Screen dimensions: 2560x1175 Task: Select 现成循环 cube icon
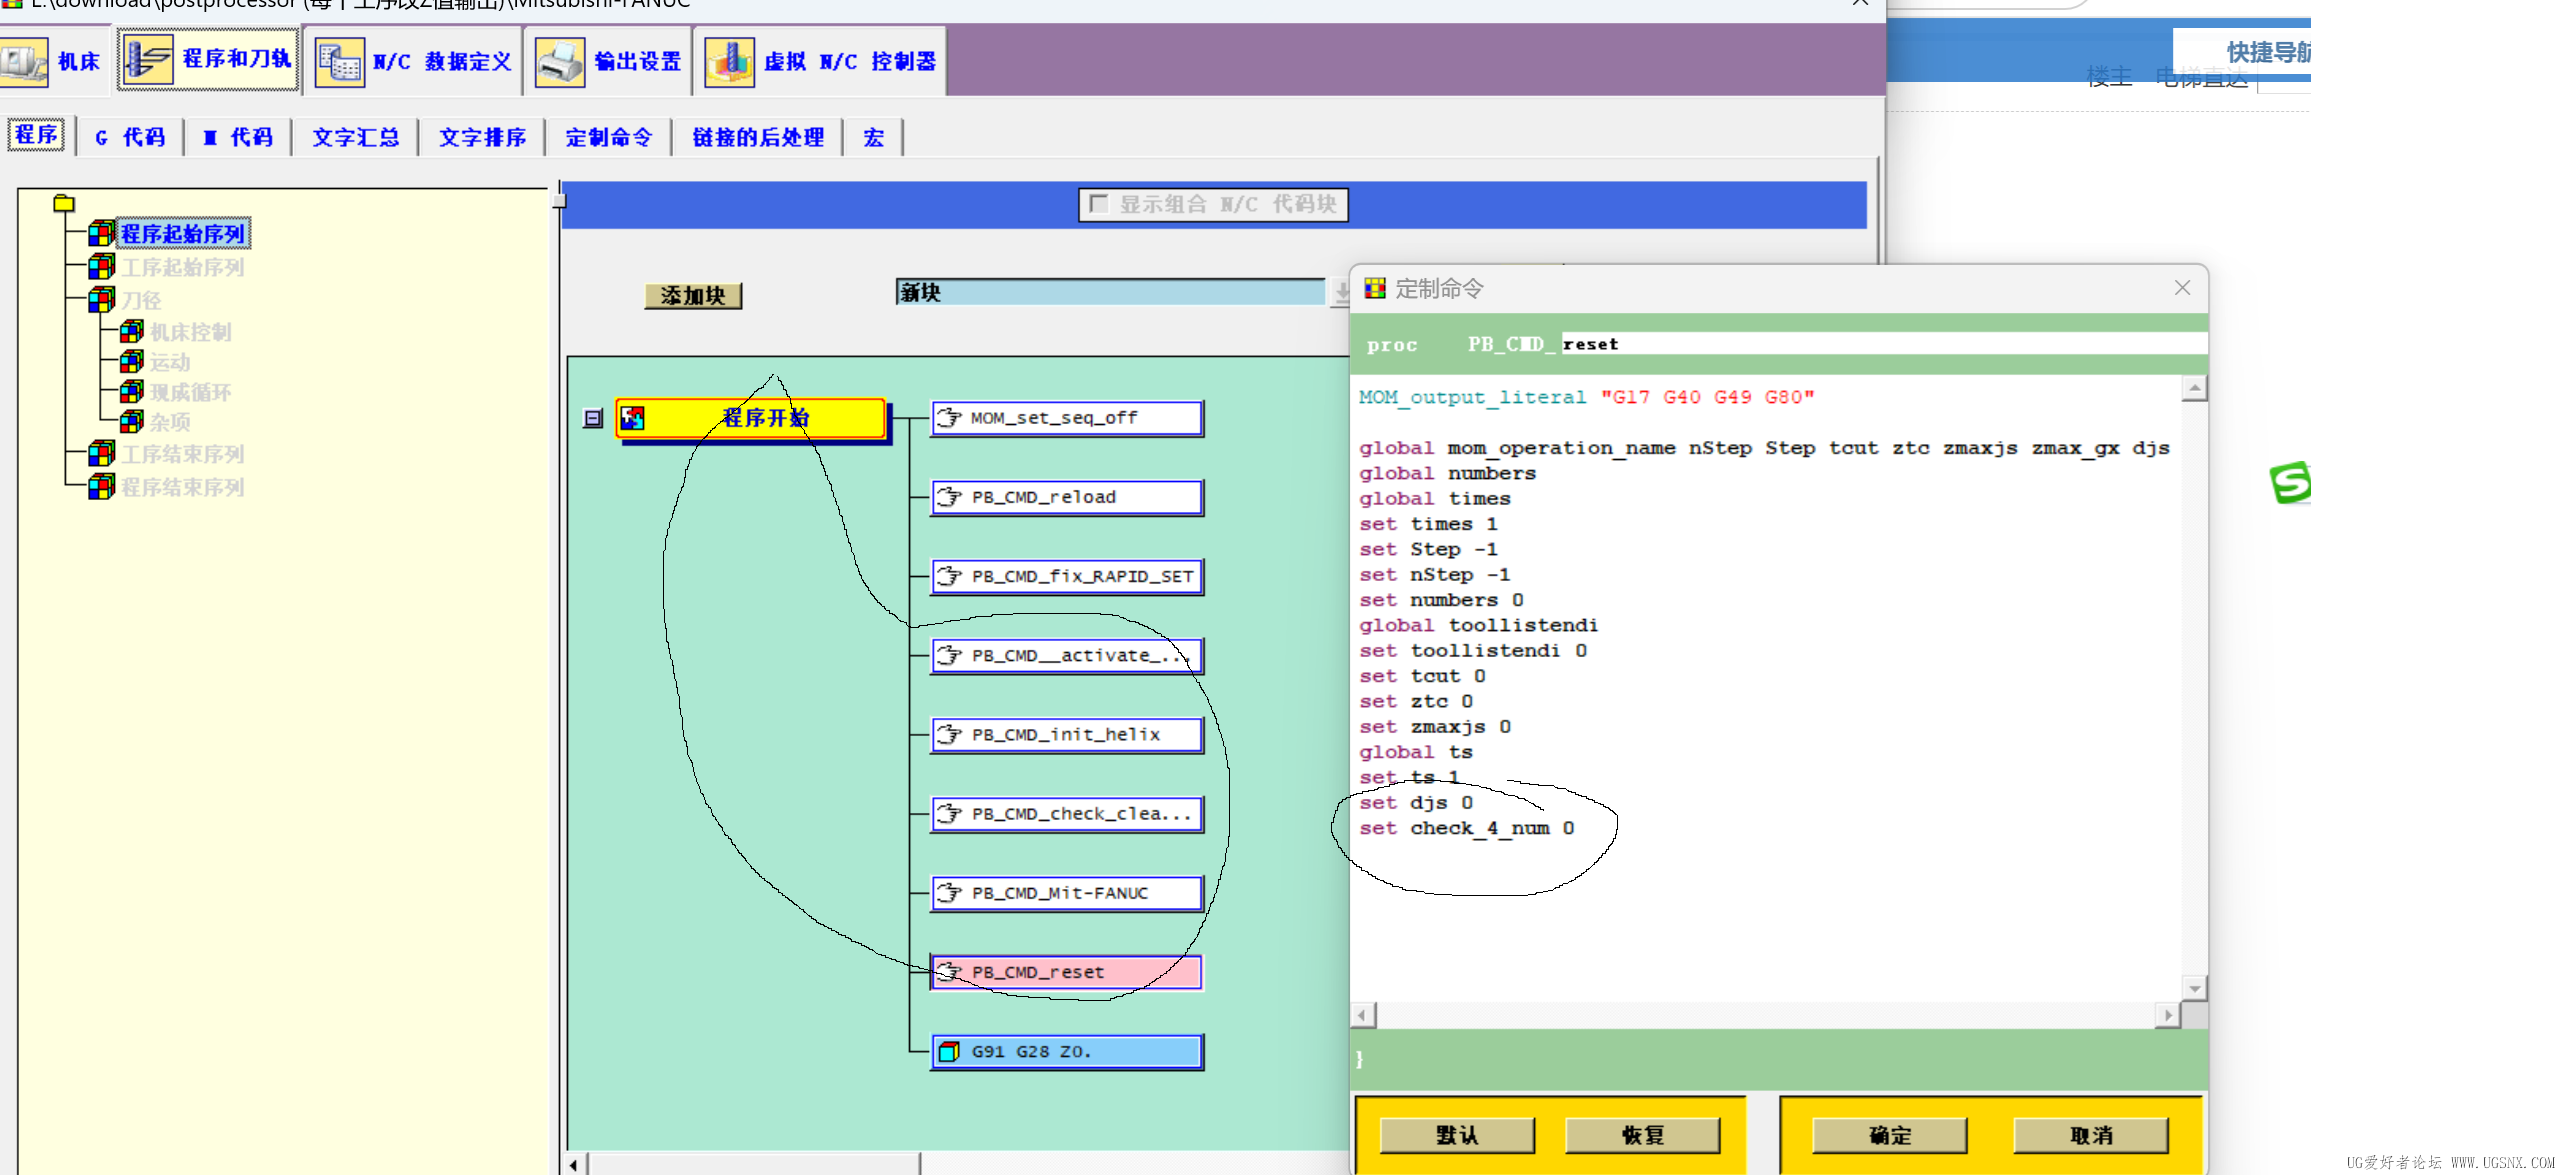[131, 391]
